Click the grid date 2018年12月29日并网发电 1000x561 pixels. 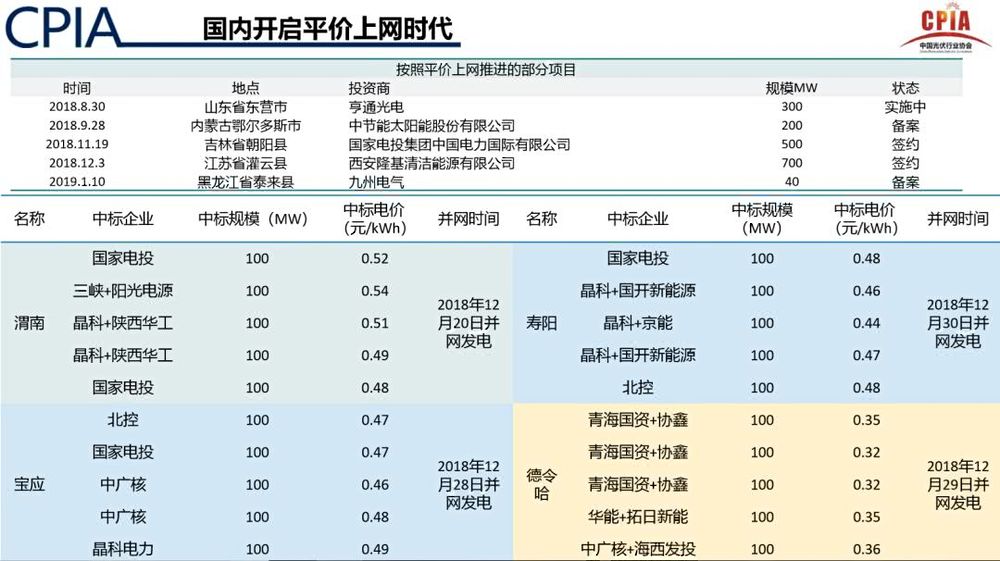(x=957, y=484)
